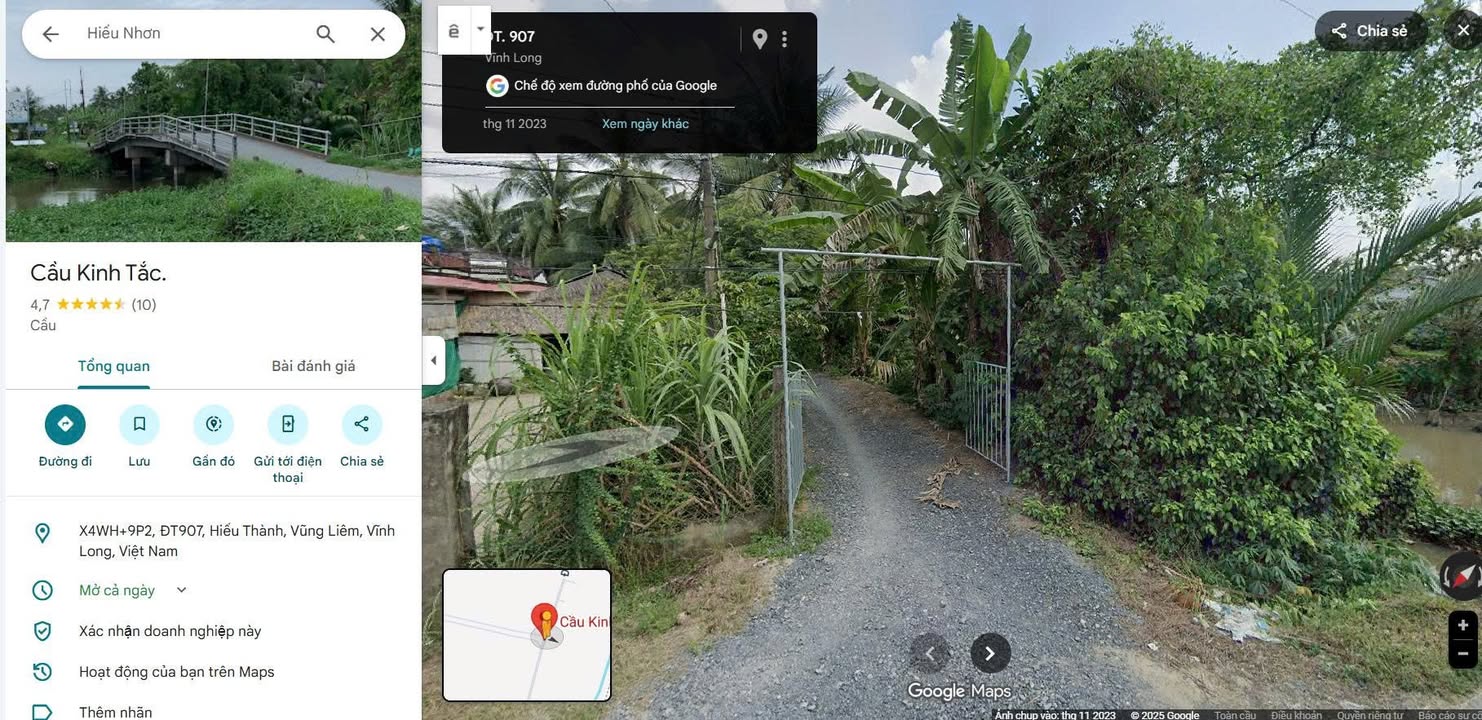The width and height of the screenshot is (1482, 720).
Task: Open three-dot more options menu
Action: click(785, 39)
